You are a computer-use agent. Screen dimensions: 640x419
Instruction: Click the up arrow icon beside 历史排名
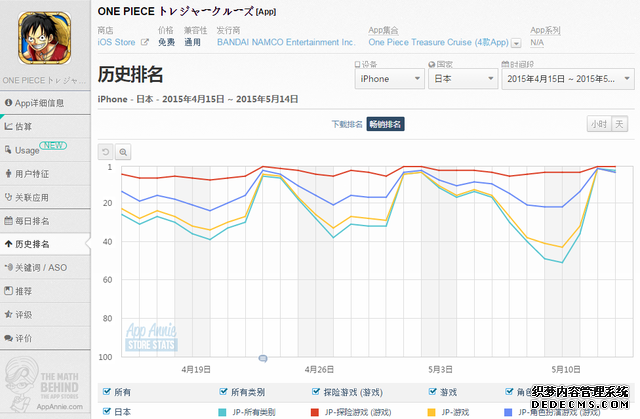tap(8, 244)
